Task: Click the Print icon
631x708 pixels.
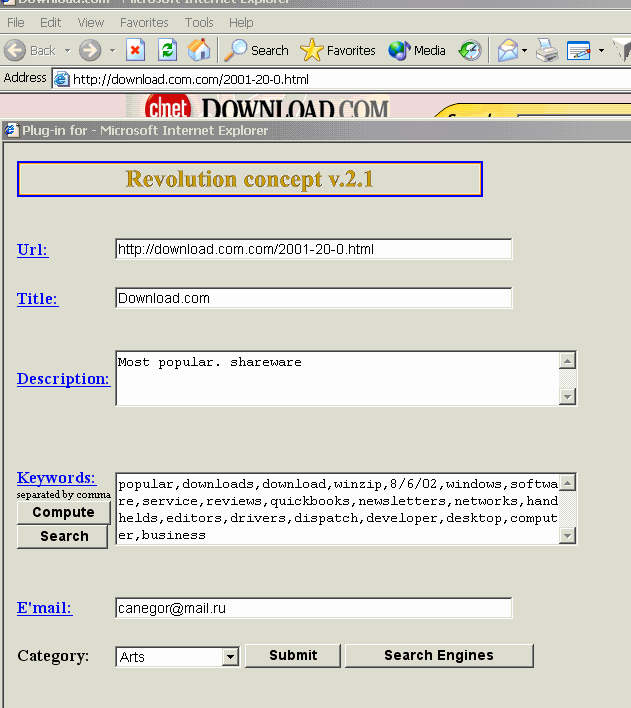Action: coord(547,50)
